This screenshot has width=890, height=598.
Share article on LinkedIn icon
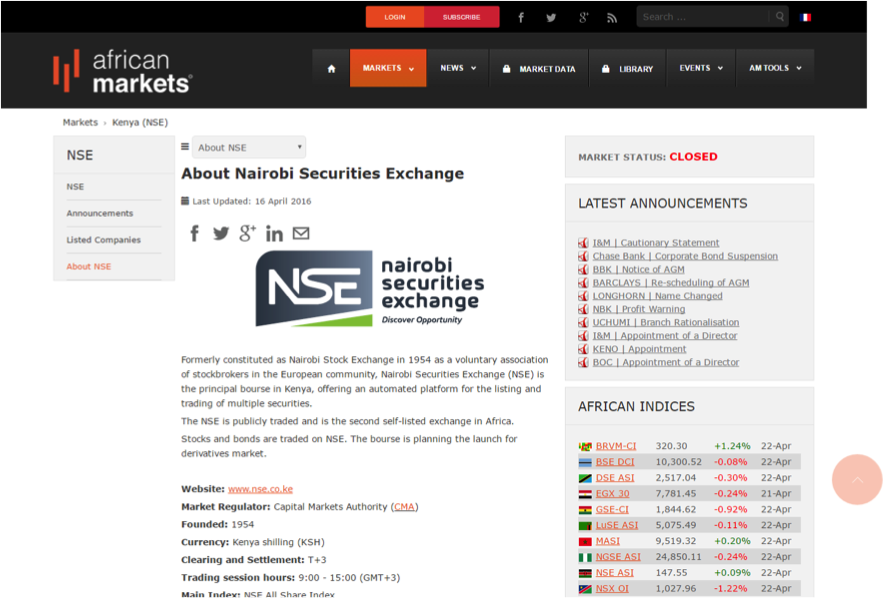[274, 234]
